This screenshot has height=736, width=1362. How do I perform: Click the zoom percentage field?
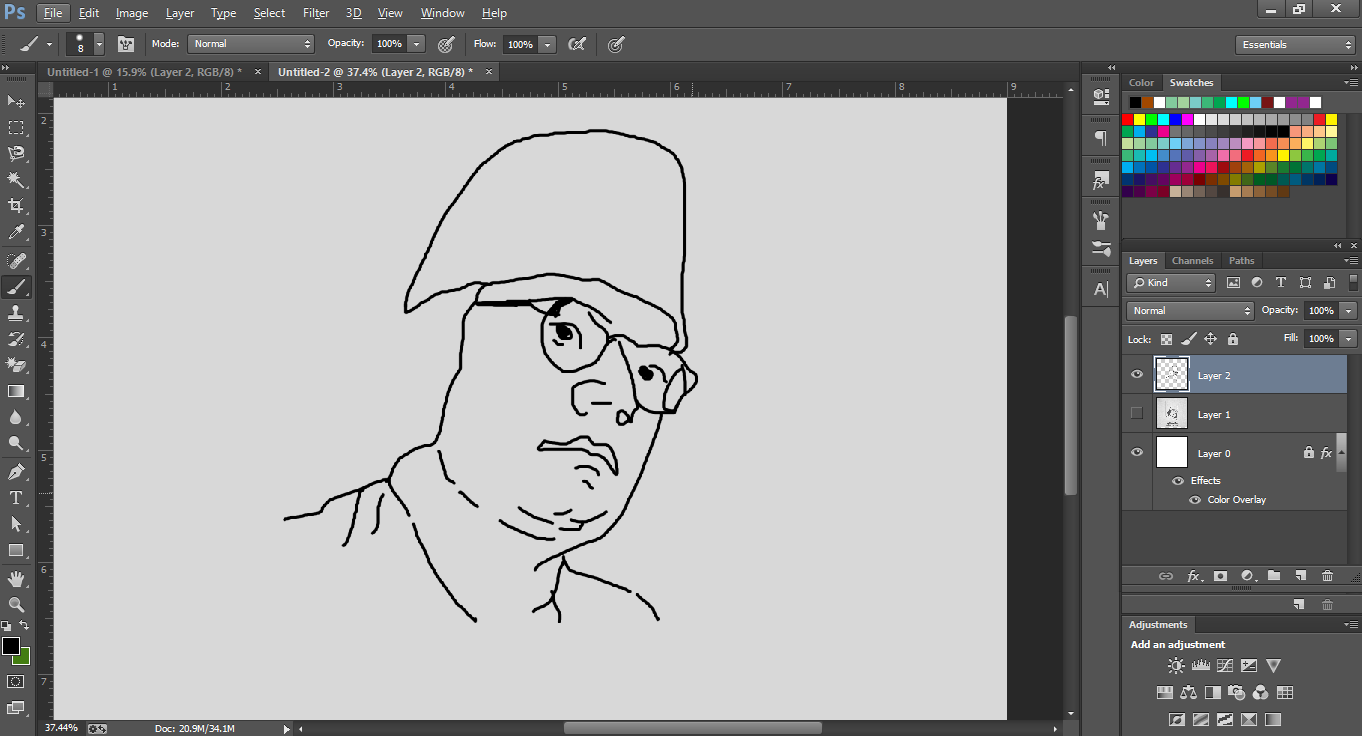(60, 728)
